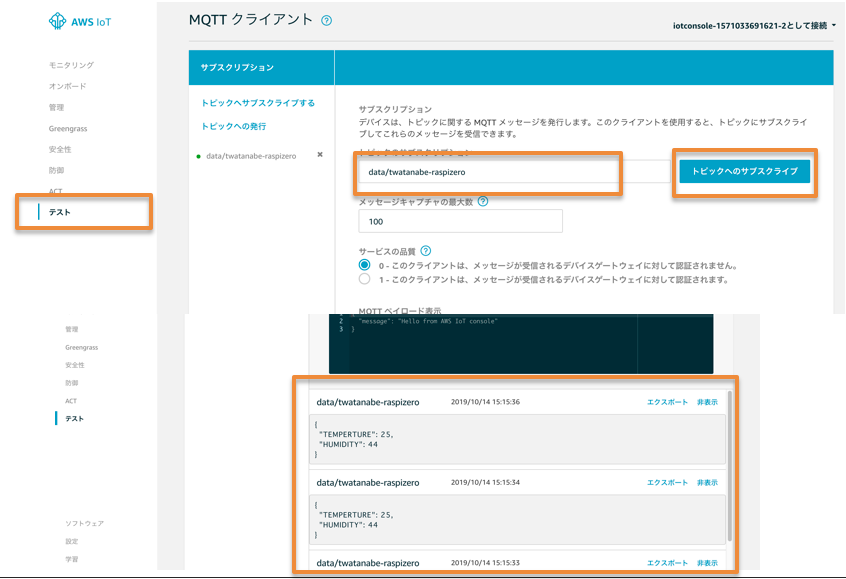Open the トピックへサブスクライブする link
Image resolution: width=846 pixels, height=579 pixels.
click(x=258, y=103)
